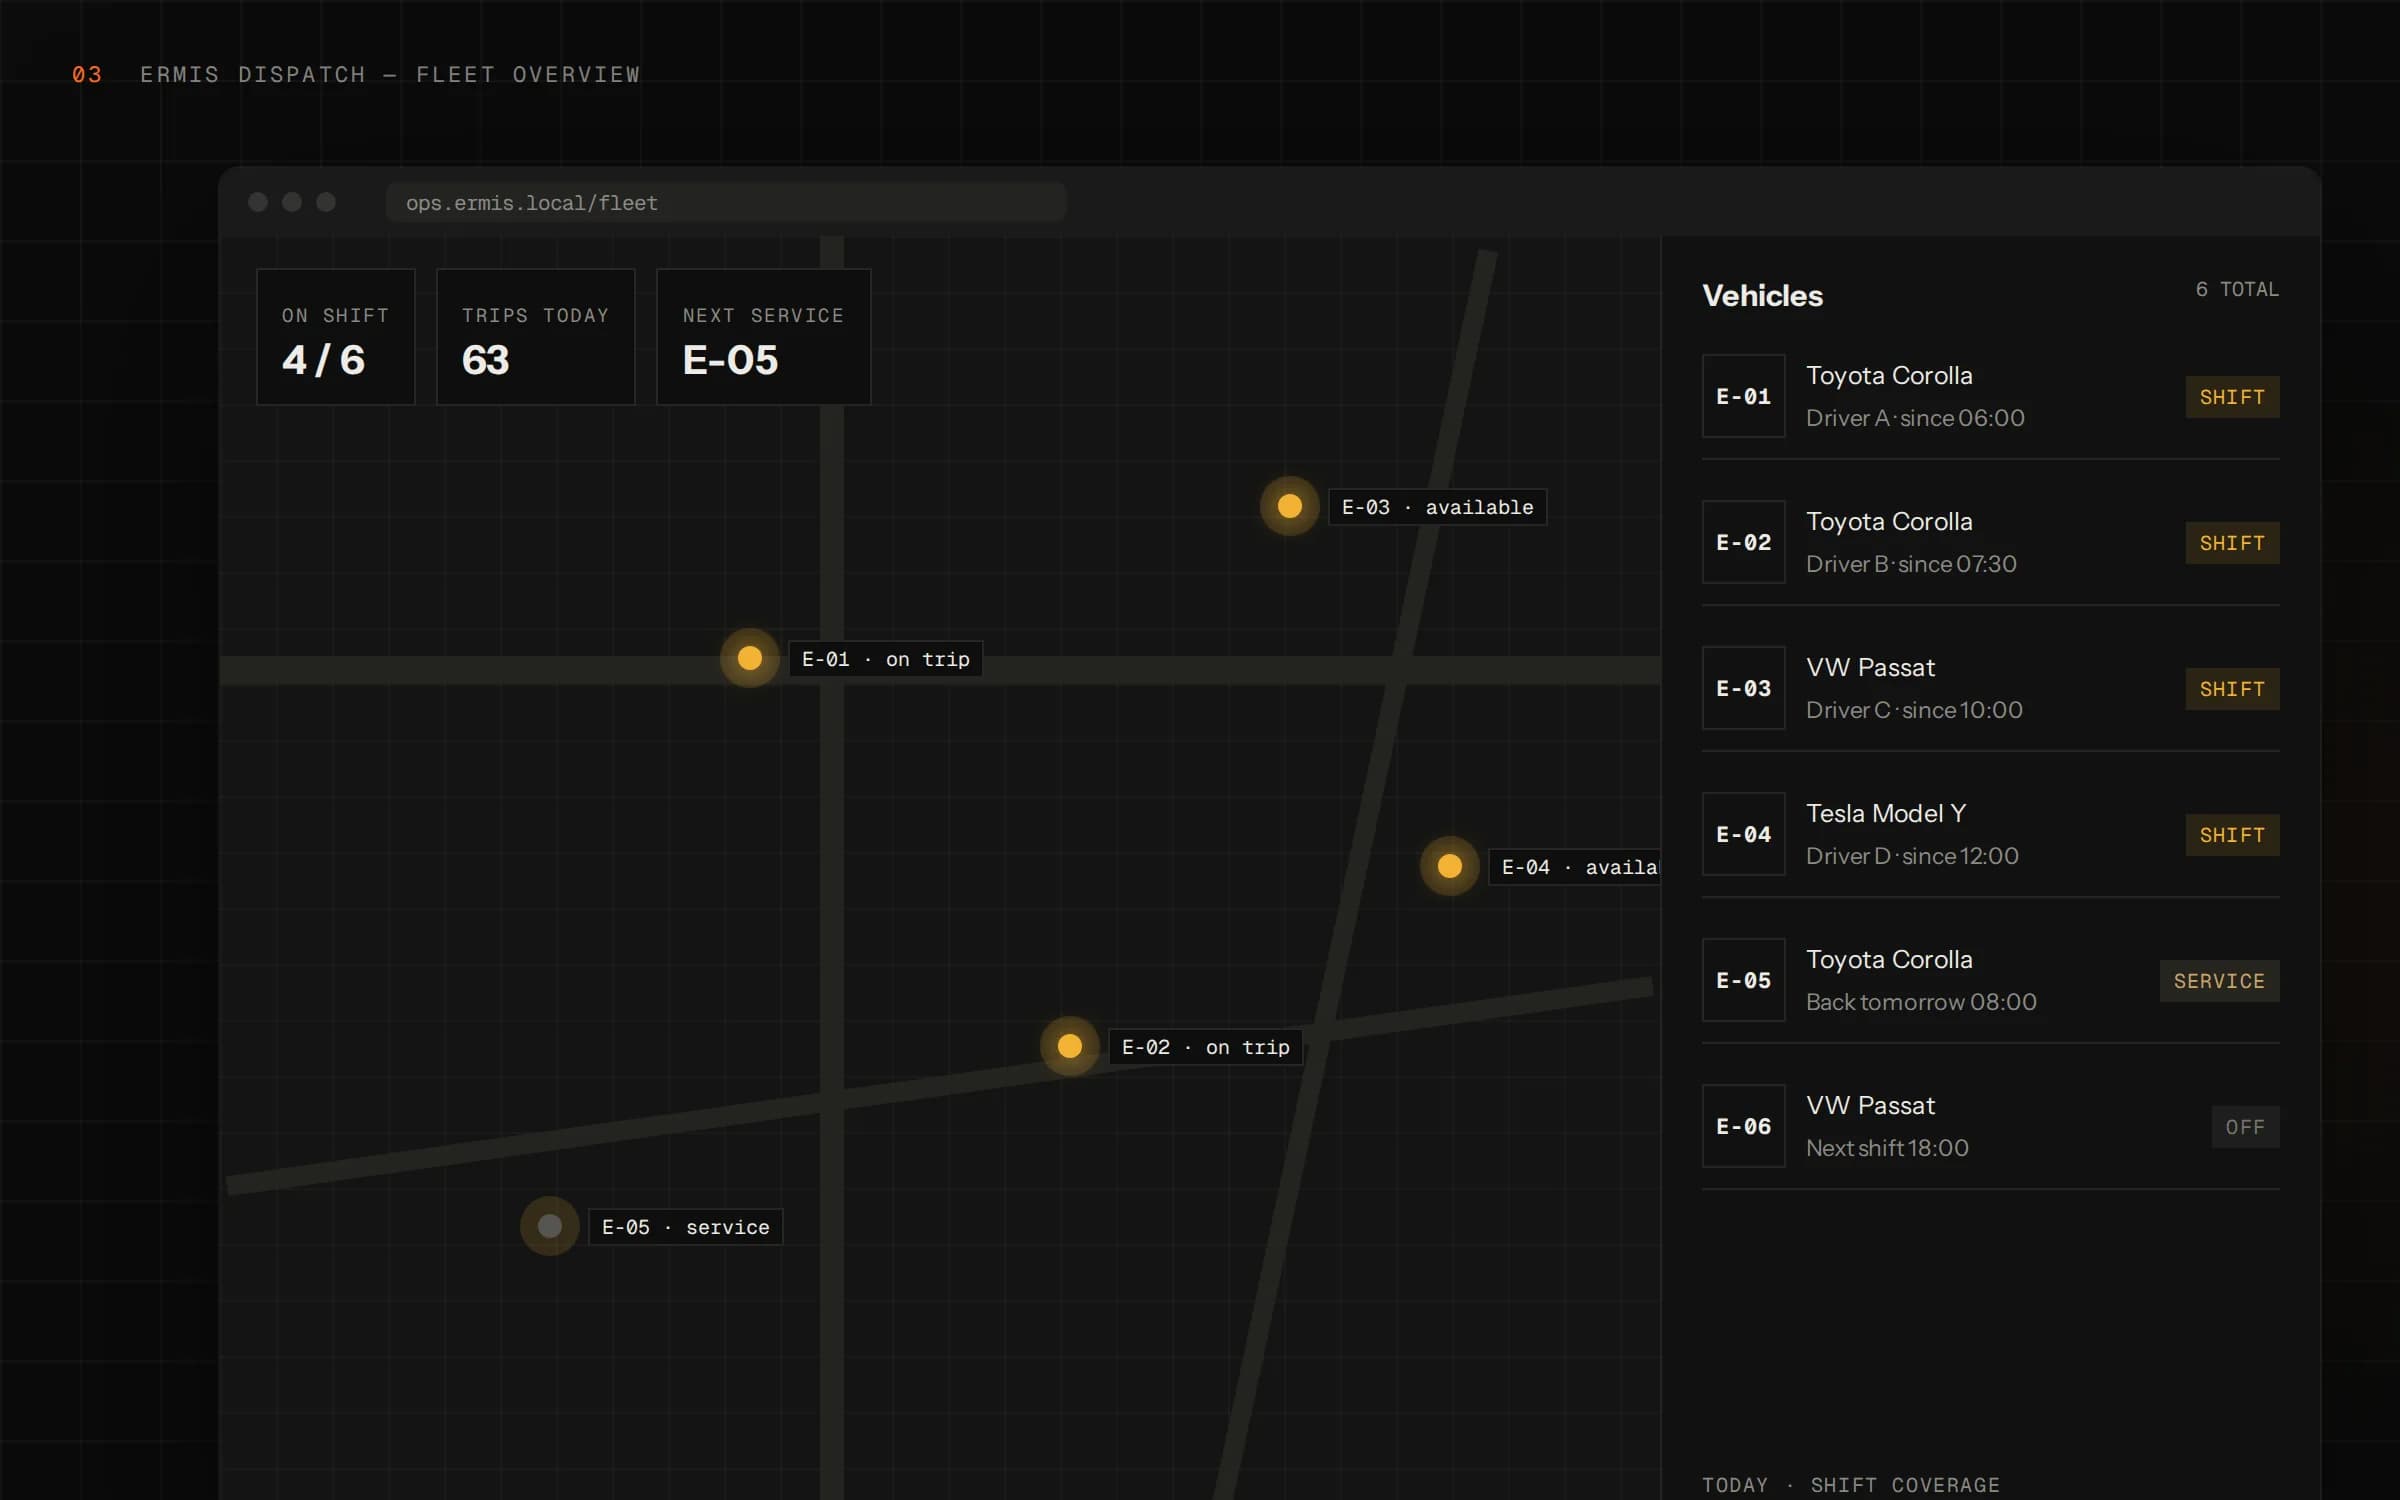2400x1500 pixels.
Task: Open the partially hidden E-04 map label
Action: [x=1574, y=867]
